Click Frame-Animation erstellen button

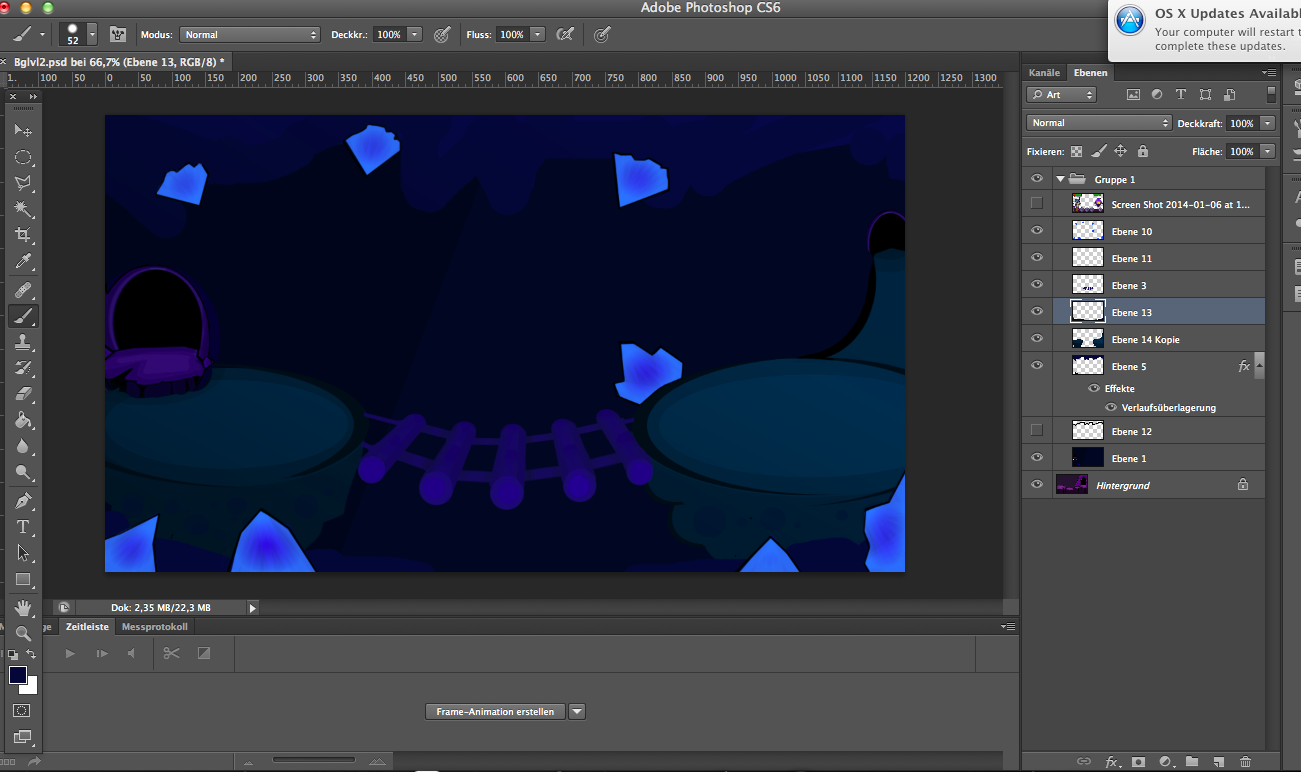pos(495,712)
